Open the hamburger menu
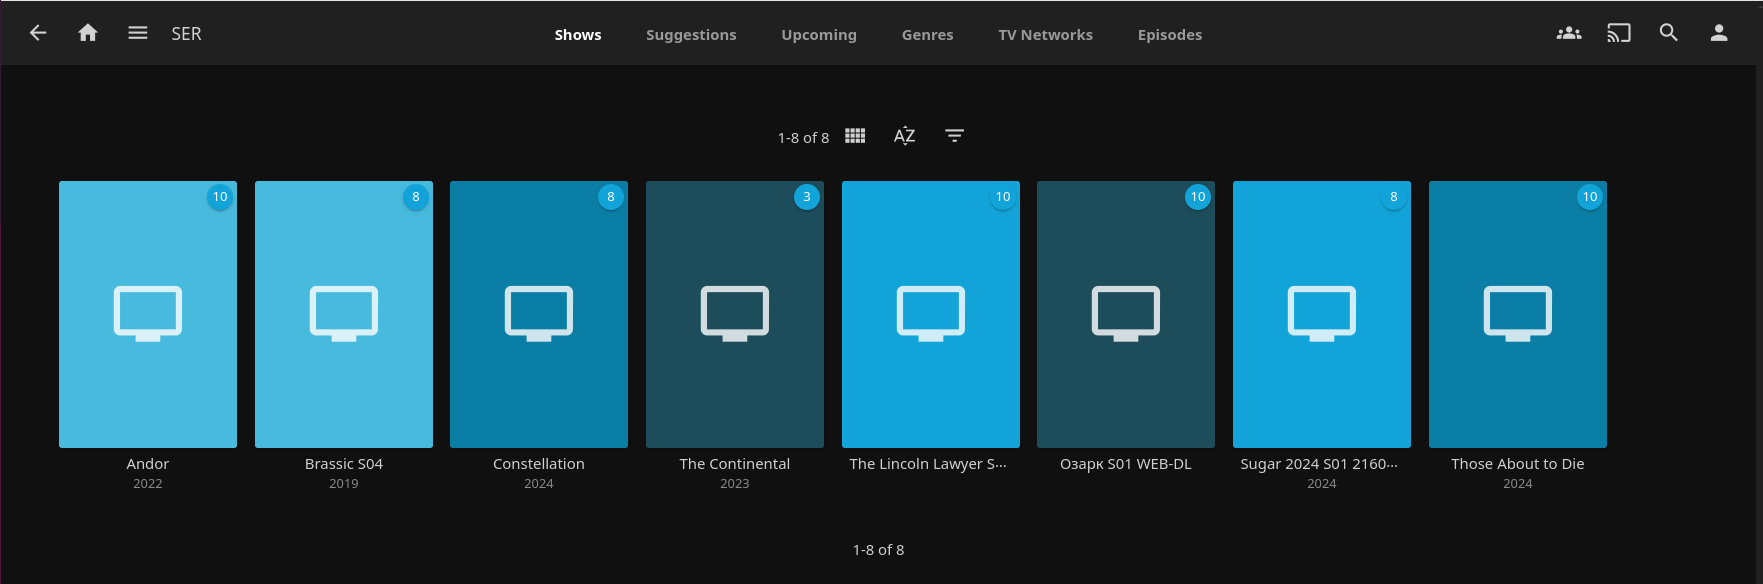Screen dimensions: 1763x584 138,33
